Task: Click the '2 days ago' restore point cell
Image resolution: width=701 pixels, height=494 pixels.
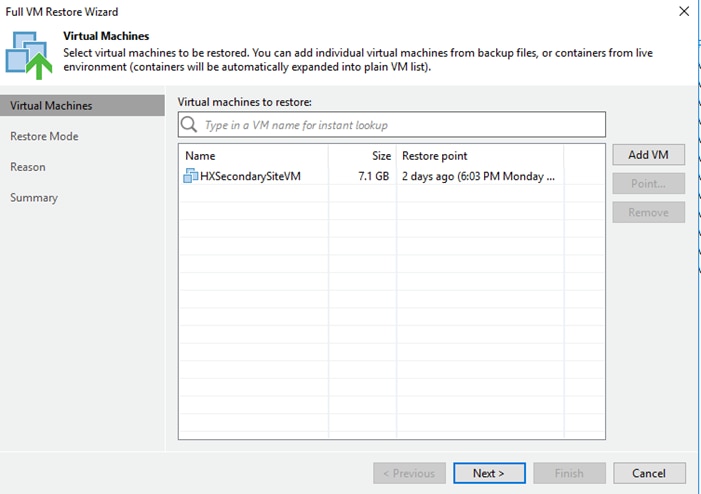Action: coord(478,176)
